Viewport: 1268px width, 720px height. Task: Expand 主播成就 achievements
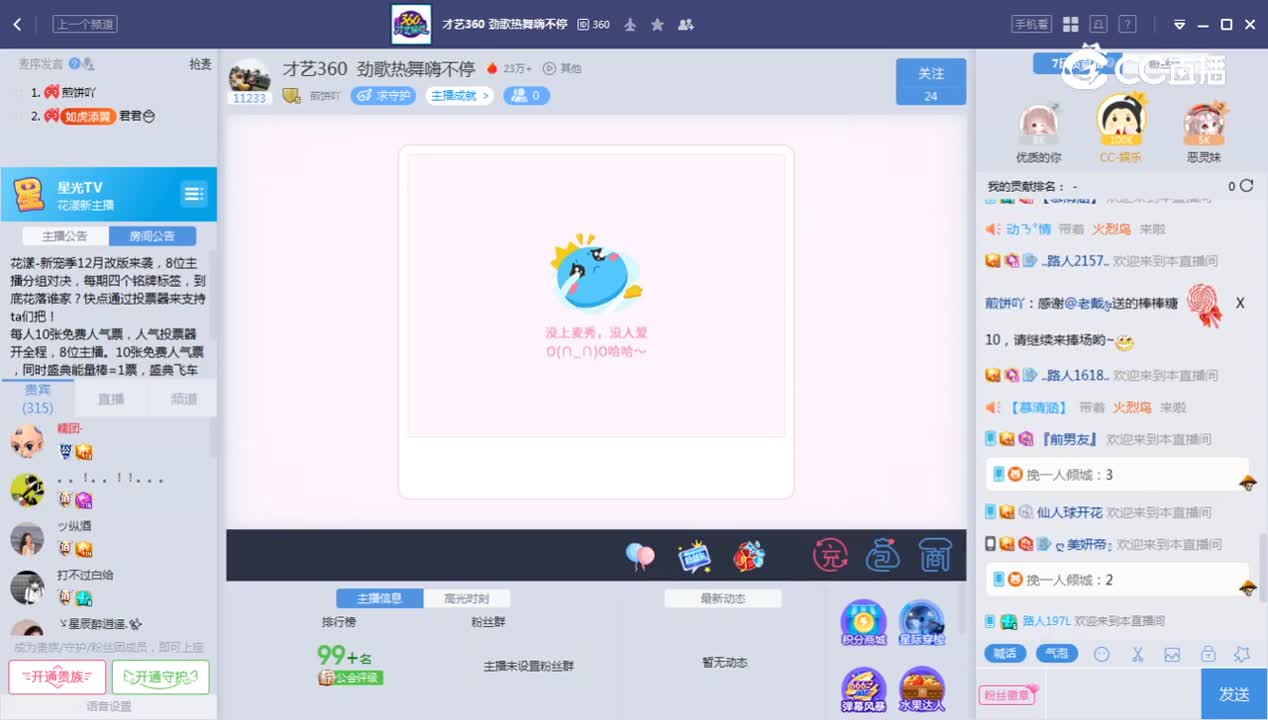[460, 96]
